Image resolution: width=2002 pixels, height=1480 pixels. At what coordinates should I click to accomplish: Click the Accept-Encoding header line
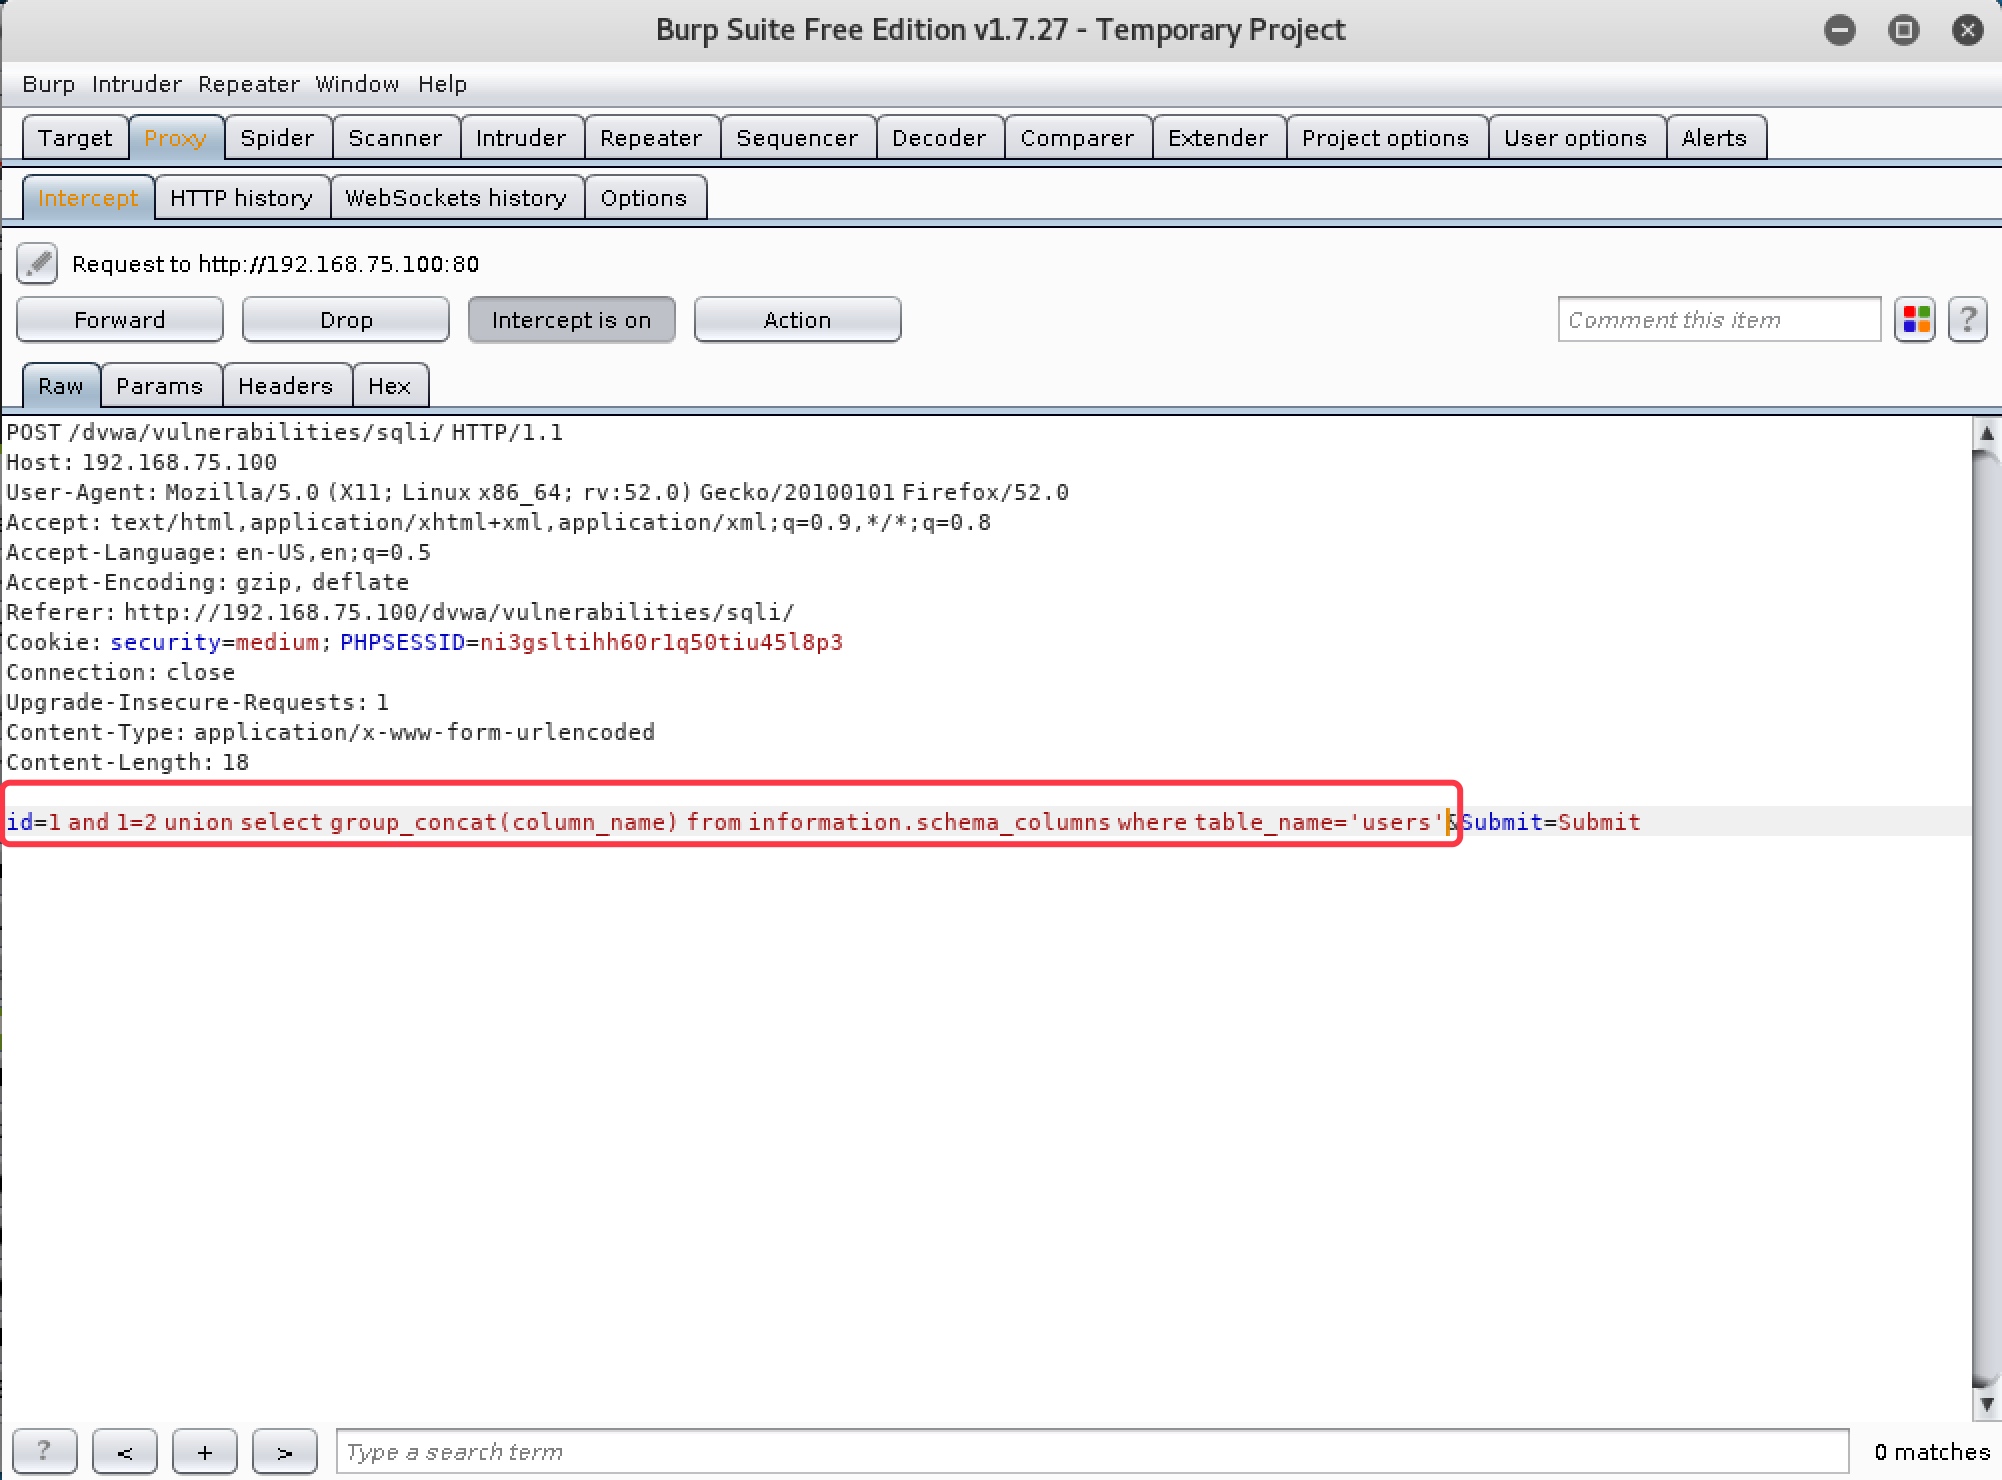click(x=207, y=582)
